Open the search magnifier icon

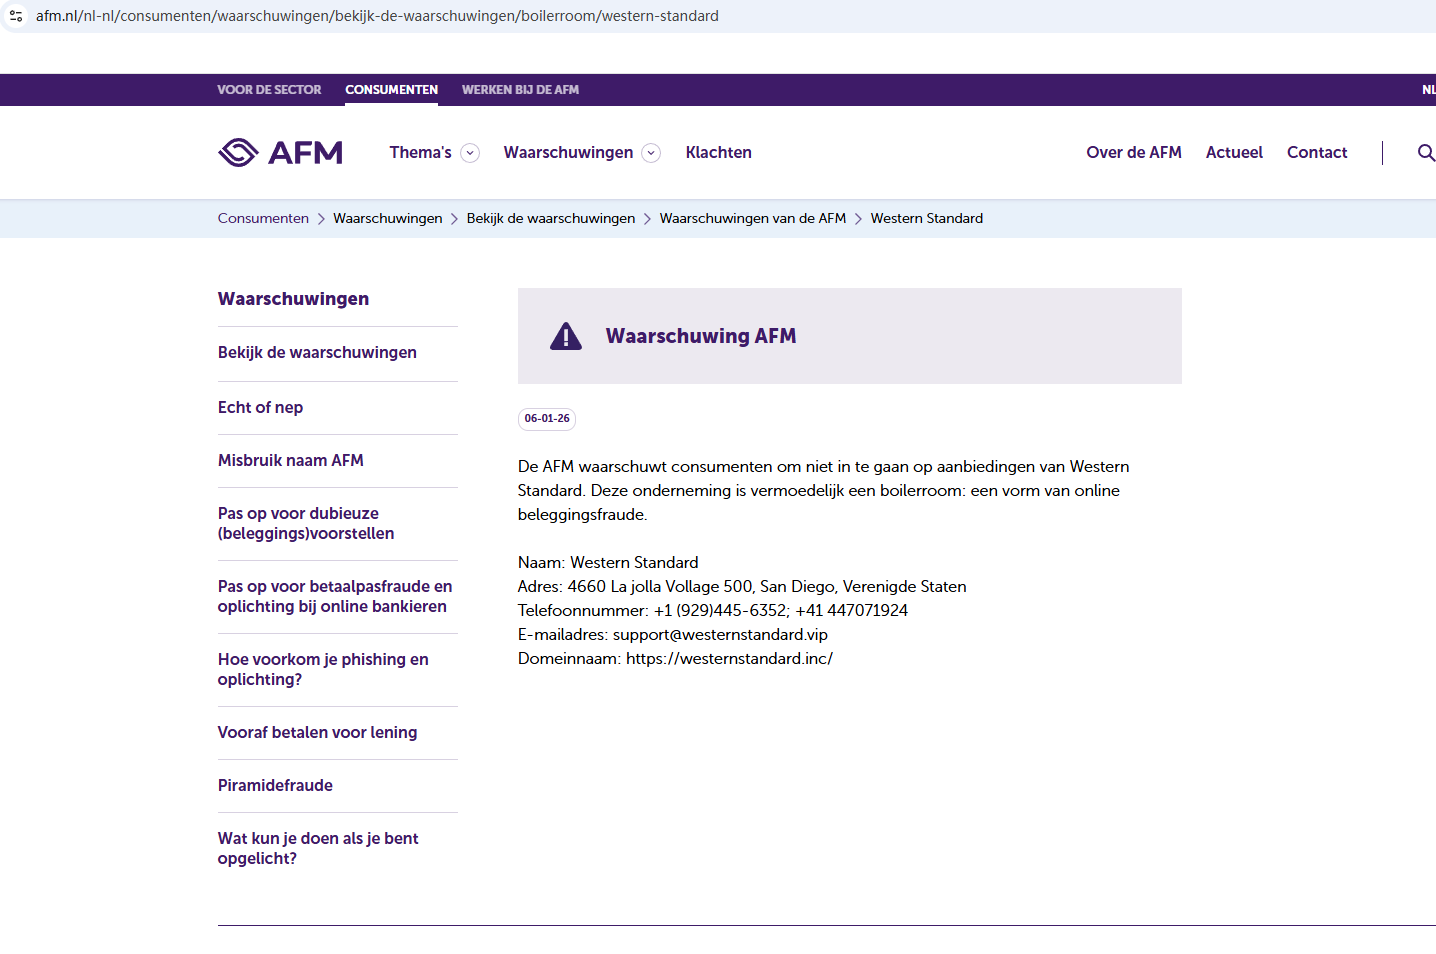pyautogui.click(x=1425, y=153)
